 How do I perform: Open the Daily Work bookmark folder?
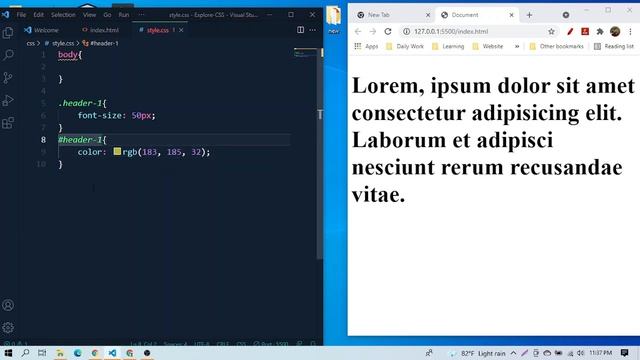coord(405,47)
